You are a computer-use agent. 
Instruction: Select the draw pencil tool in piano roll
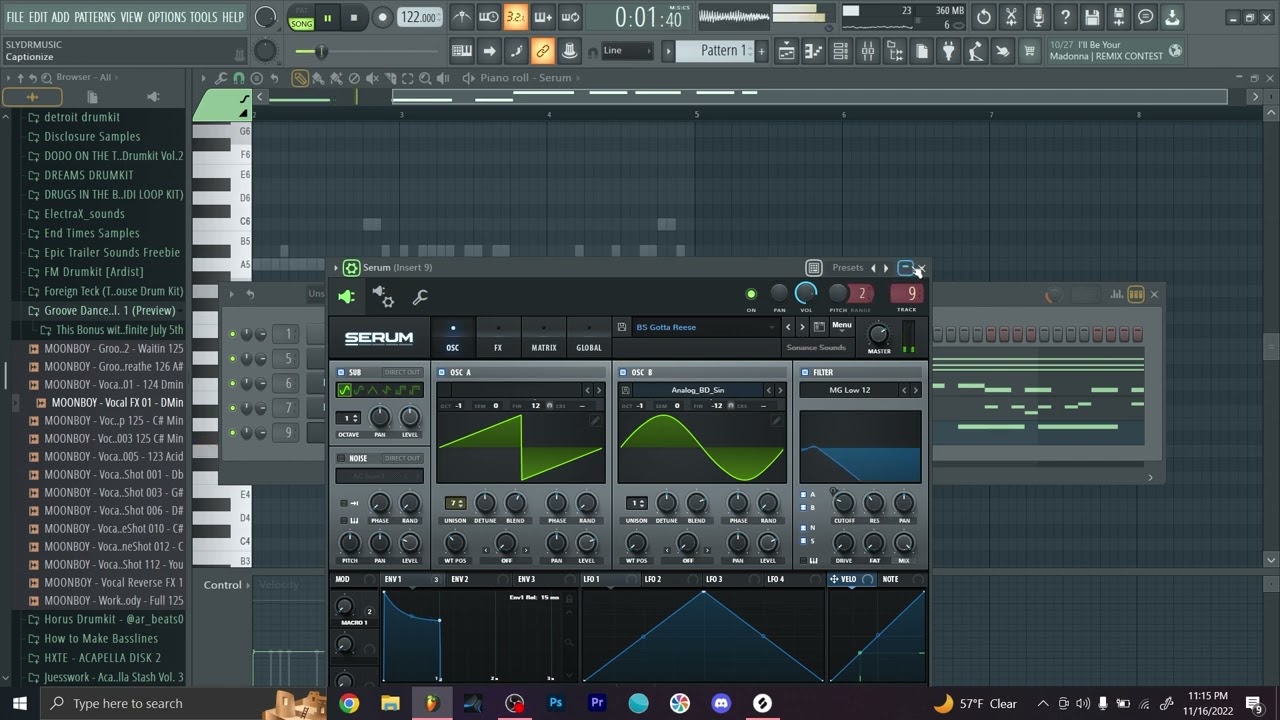pos(300,78)
